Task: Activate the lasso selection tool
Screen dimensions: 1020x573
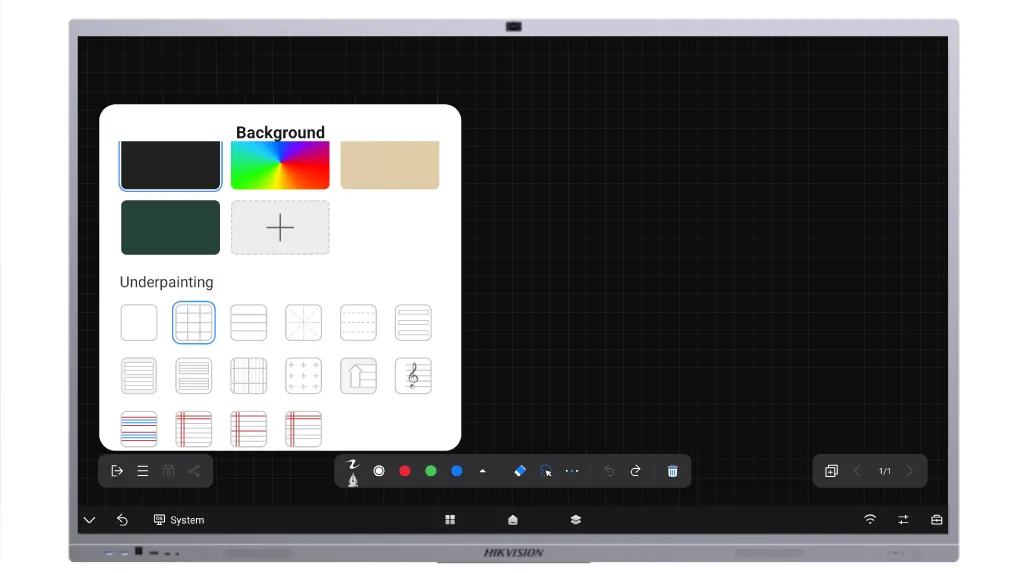Action: (546, 471)
